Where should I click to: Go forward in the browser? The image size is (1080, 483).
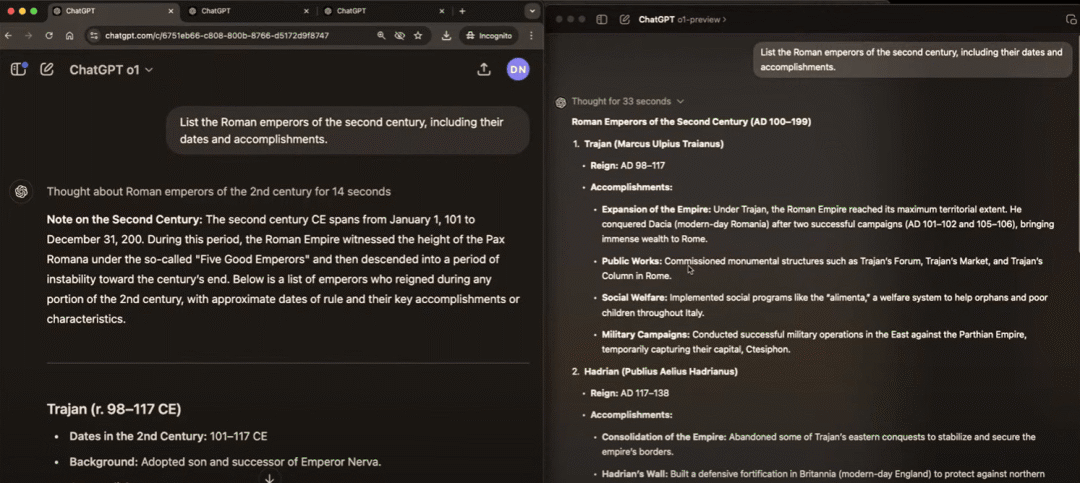point(28,35)
